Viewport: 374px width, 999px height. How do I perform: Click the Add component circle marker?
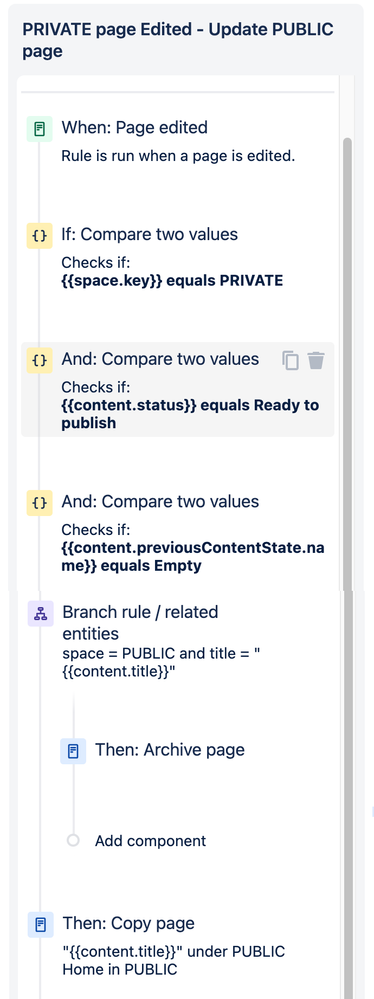pyautogui.click(x=73, y=840)
